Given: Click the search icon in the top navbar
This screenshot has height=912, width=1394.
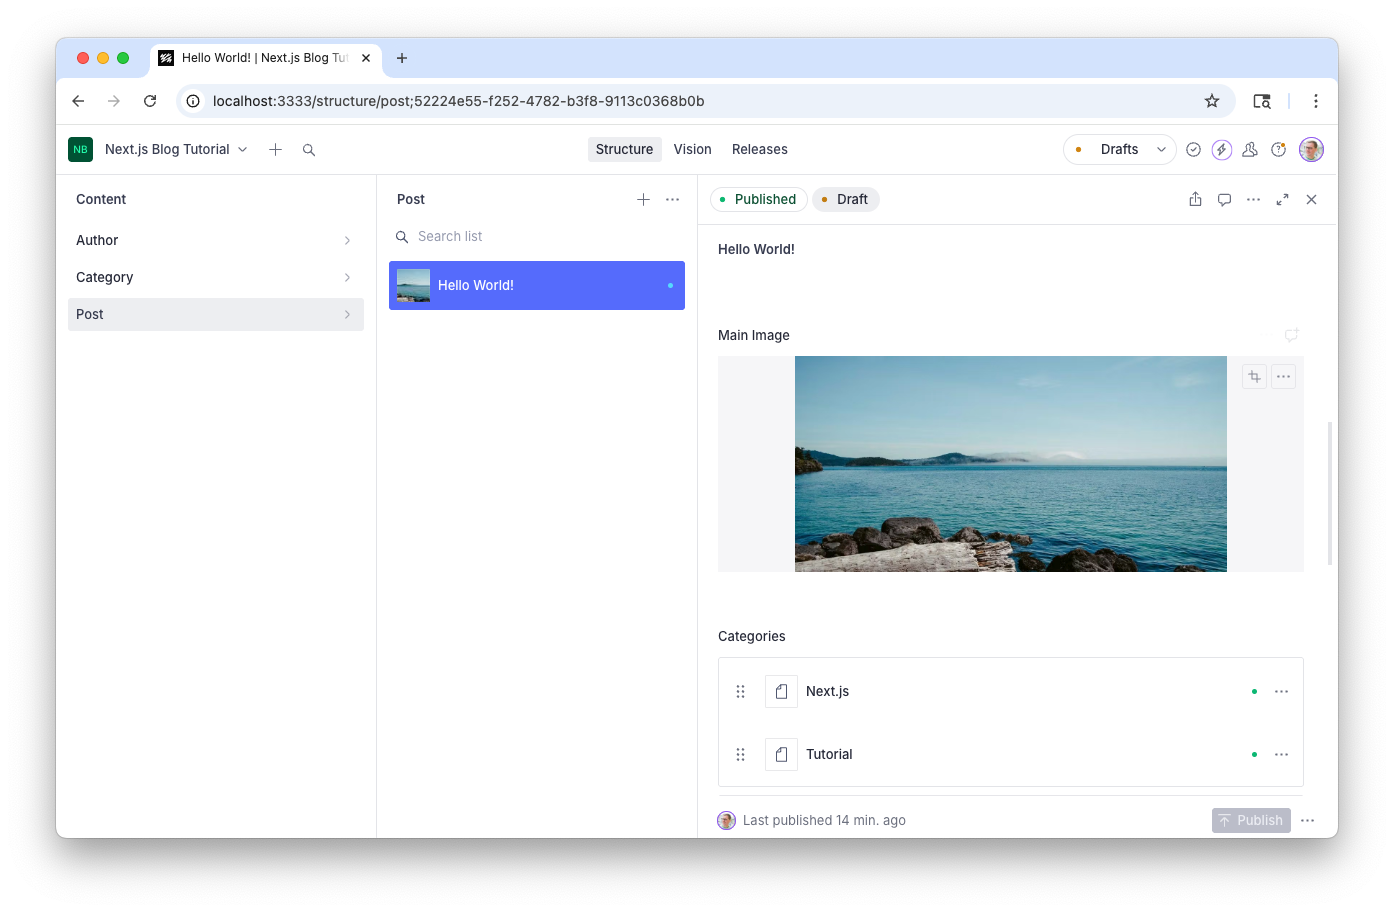Looking at the screenshot, I should point(309,149).
